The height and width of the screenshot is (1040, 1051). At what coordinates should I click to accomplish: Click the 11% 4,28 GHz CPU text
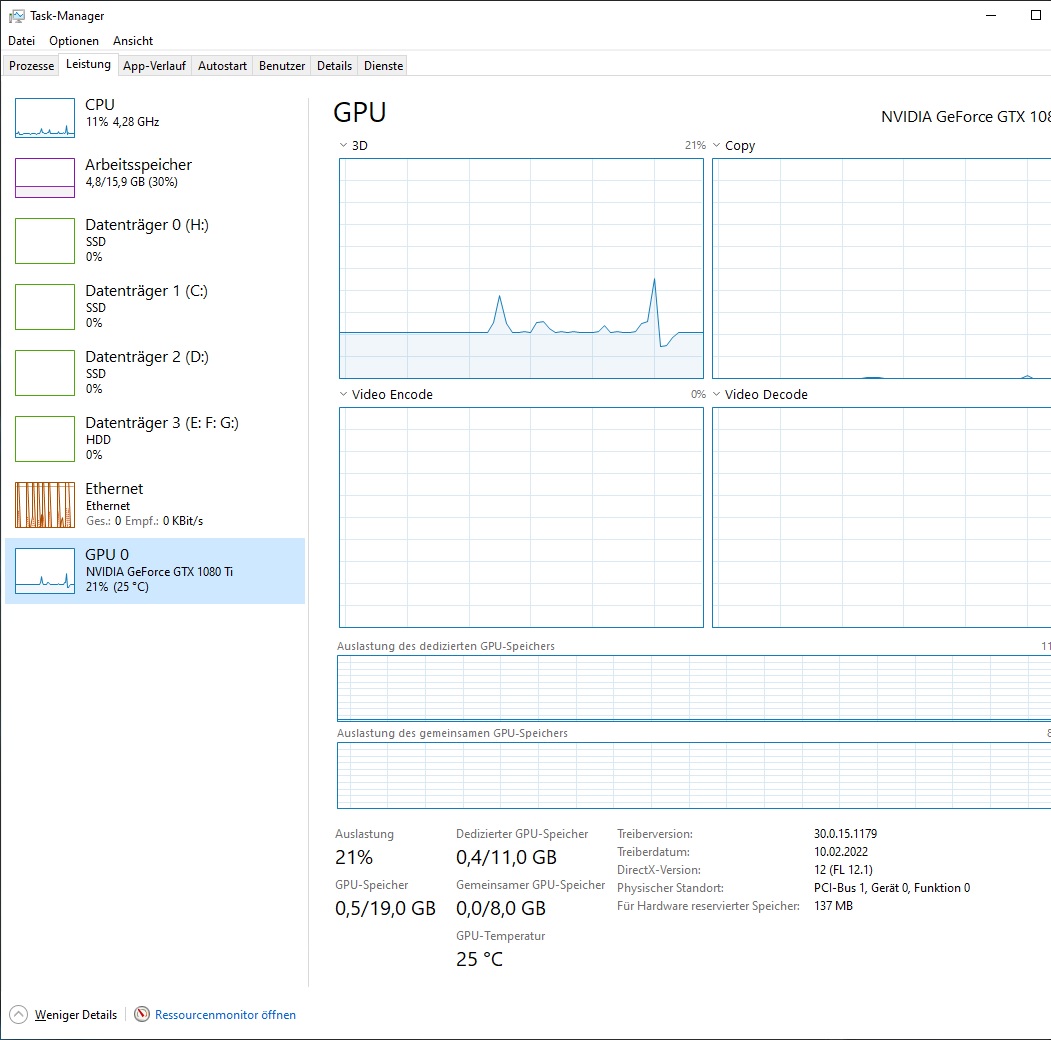click(x=123, y=122)
